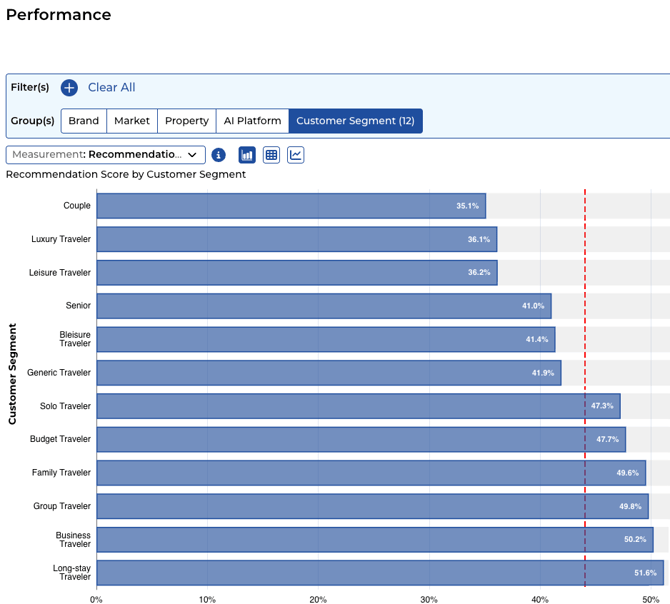The image size is (670, 604).
Task: Click the vertical 'Customer Segment' axis title
Action: pyautogui.click(x=12, y=374)
